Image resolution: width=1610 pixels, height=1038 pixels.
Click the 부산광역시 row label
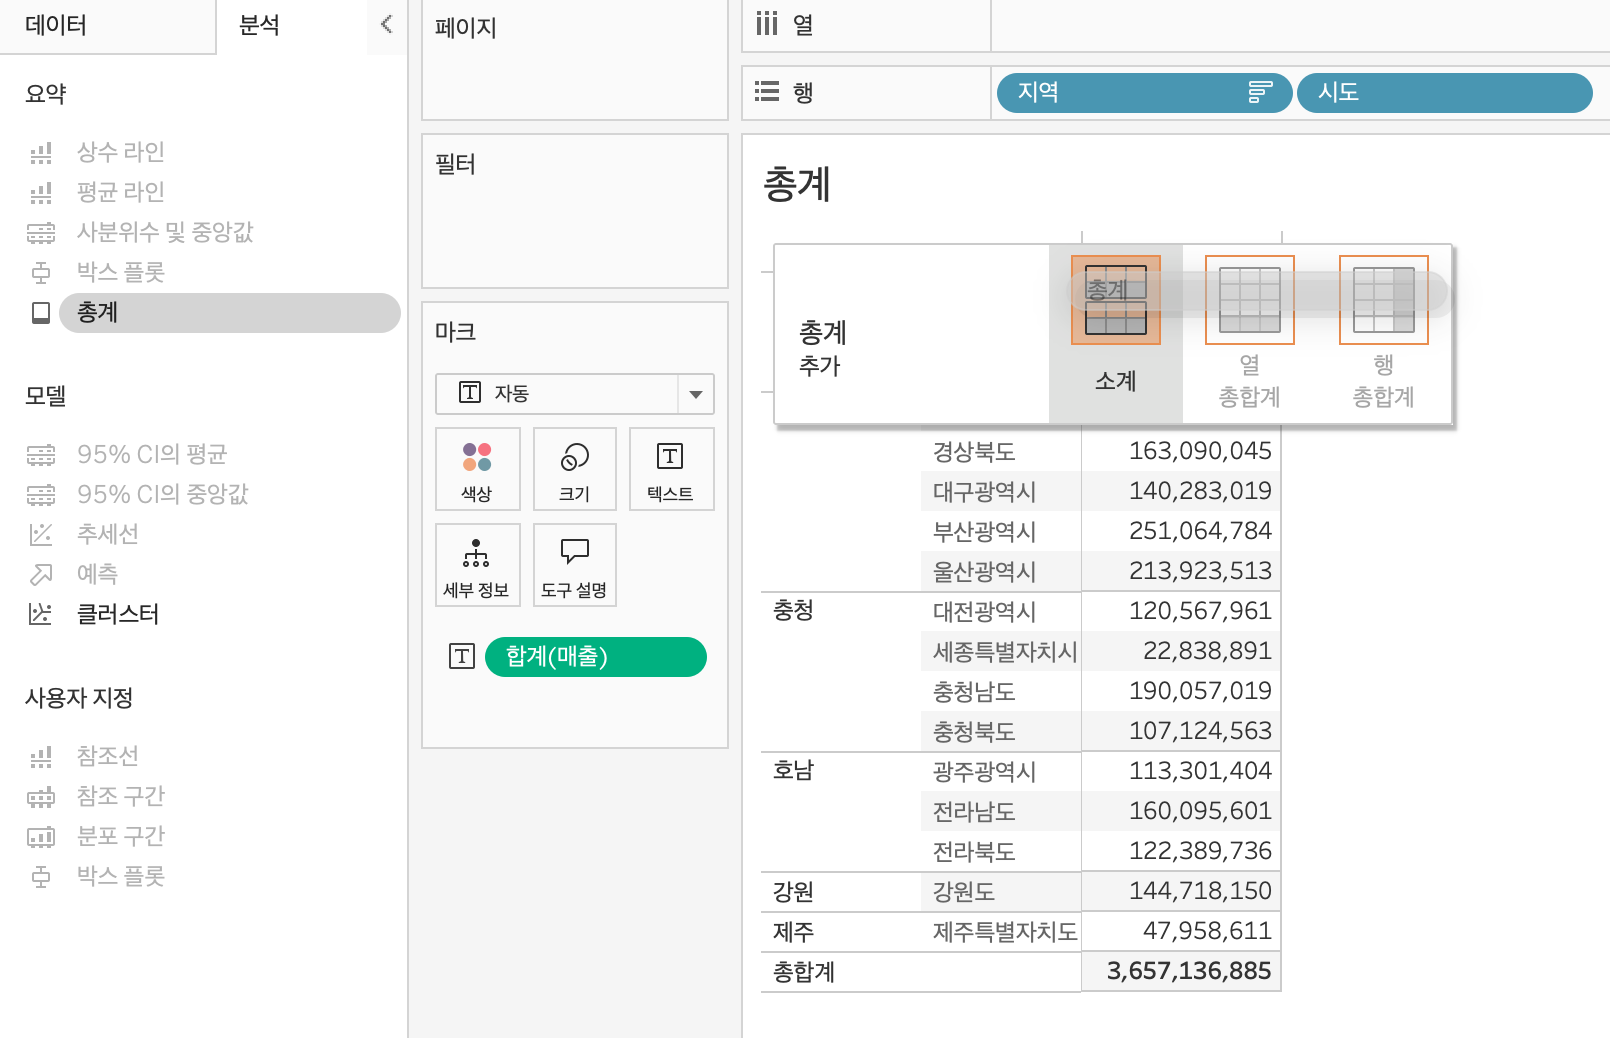pyautogui.click(x=984, y=532)
